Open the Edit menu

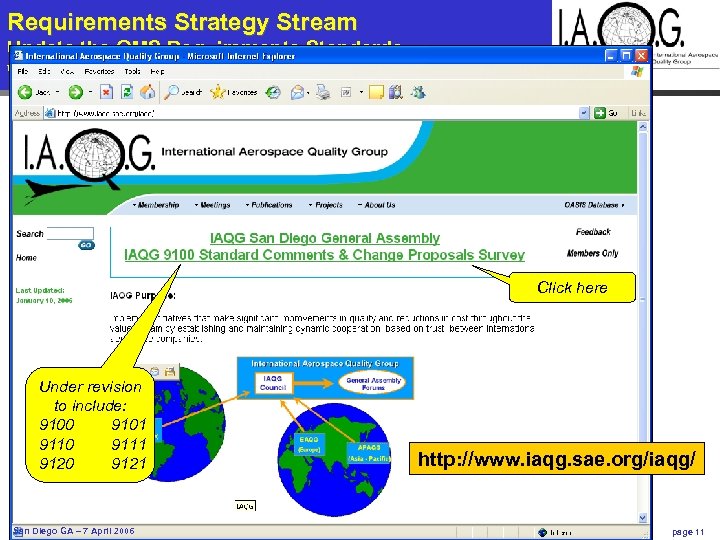44,71
